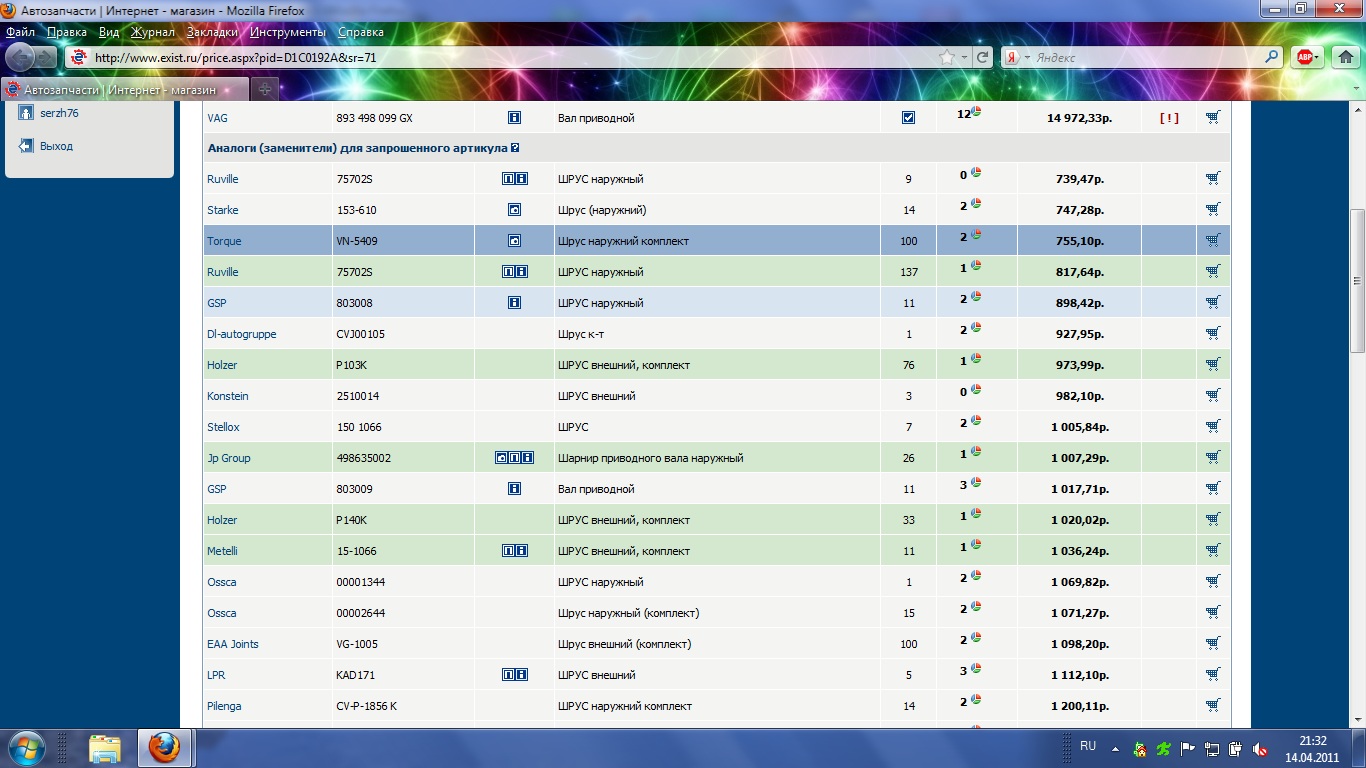Open the Вид menu
Viewport: 1366px width, 768px height.
[x=109, y=32]
